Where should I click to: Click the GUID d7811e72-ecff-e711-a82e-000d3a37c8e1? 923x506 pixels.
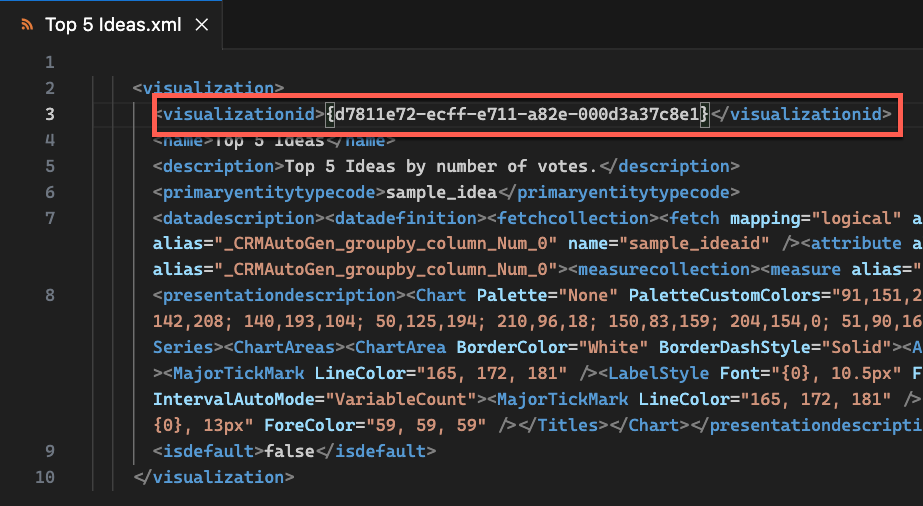[x=517, y=114]
